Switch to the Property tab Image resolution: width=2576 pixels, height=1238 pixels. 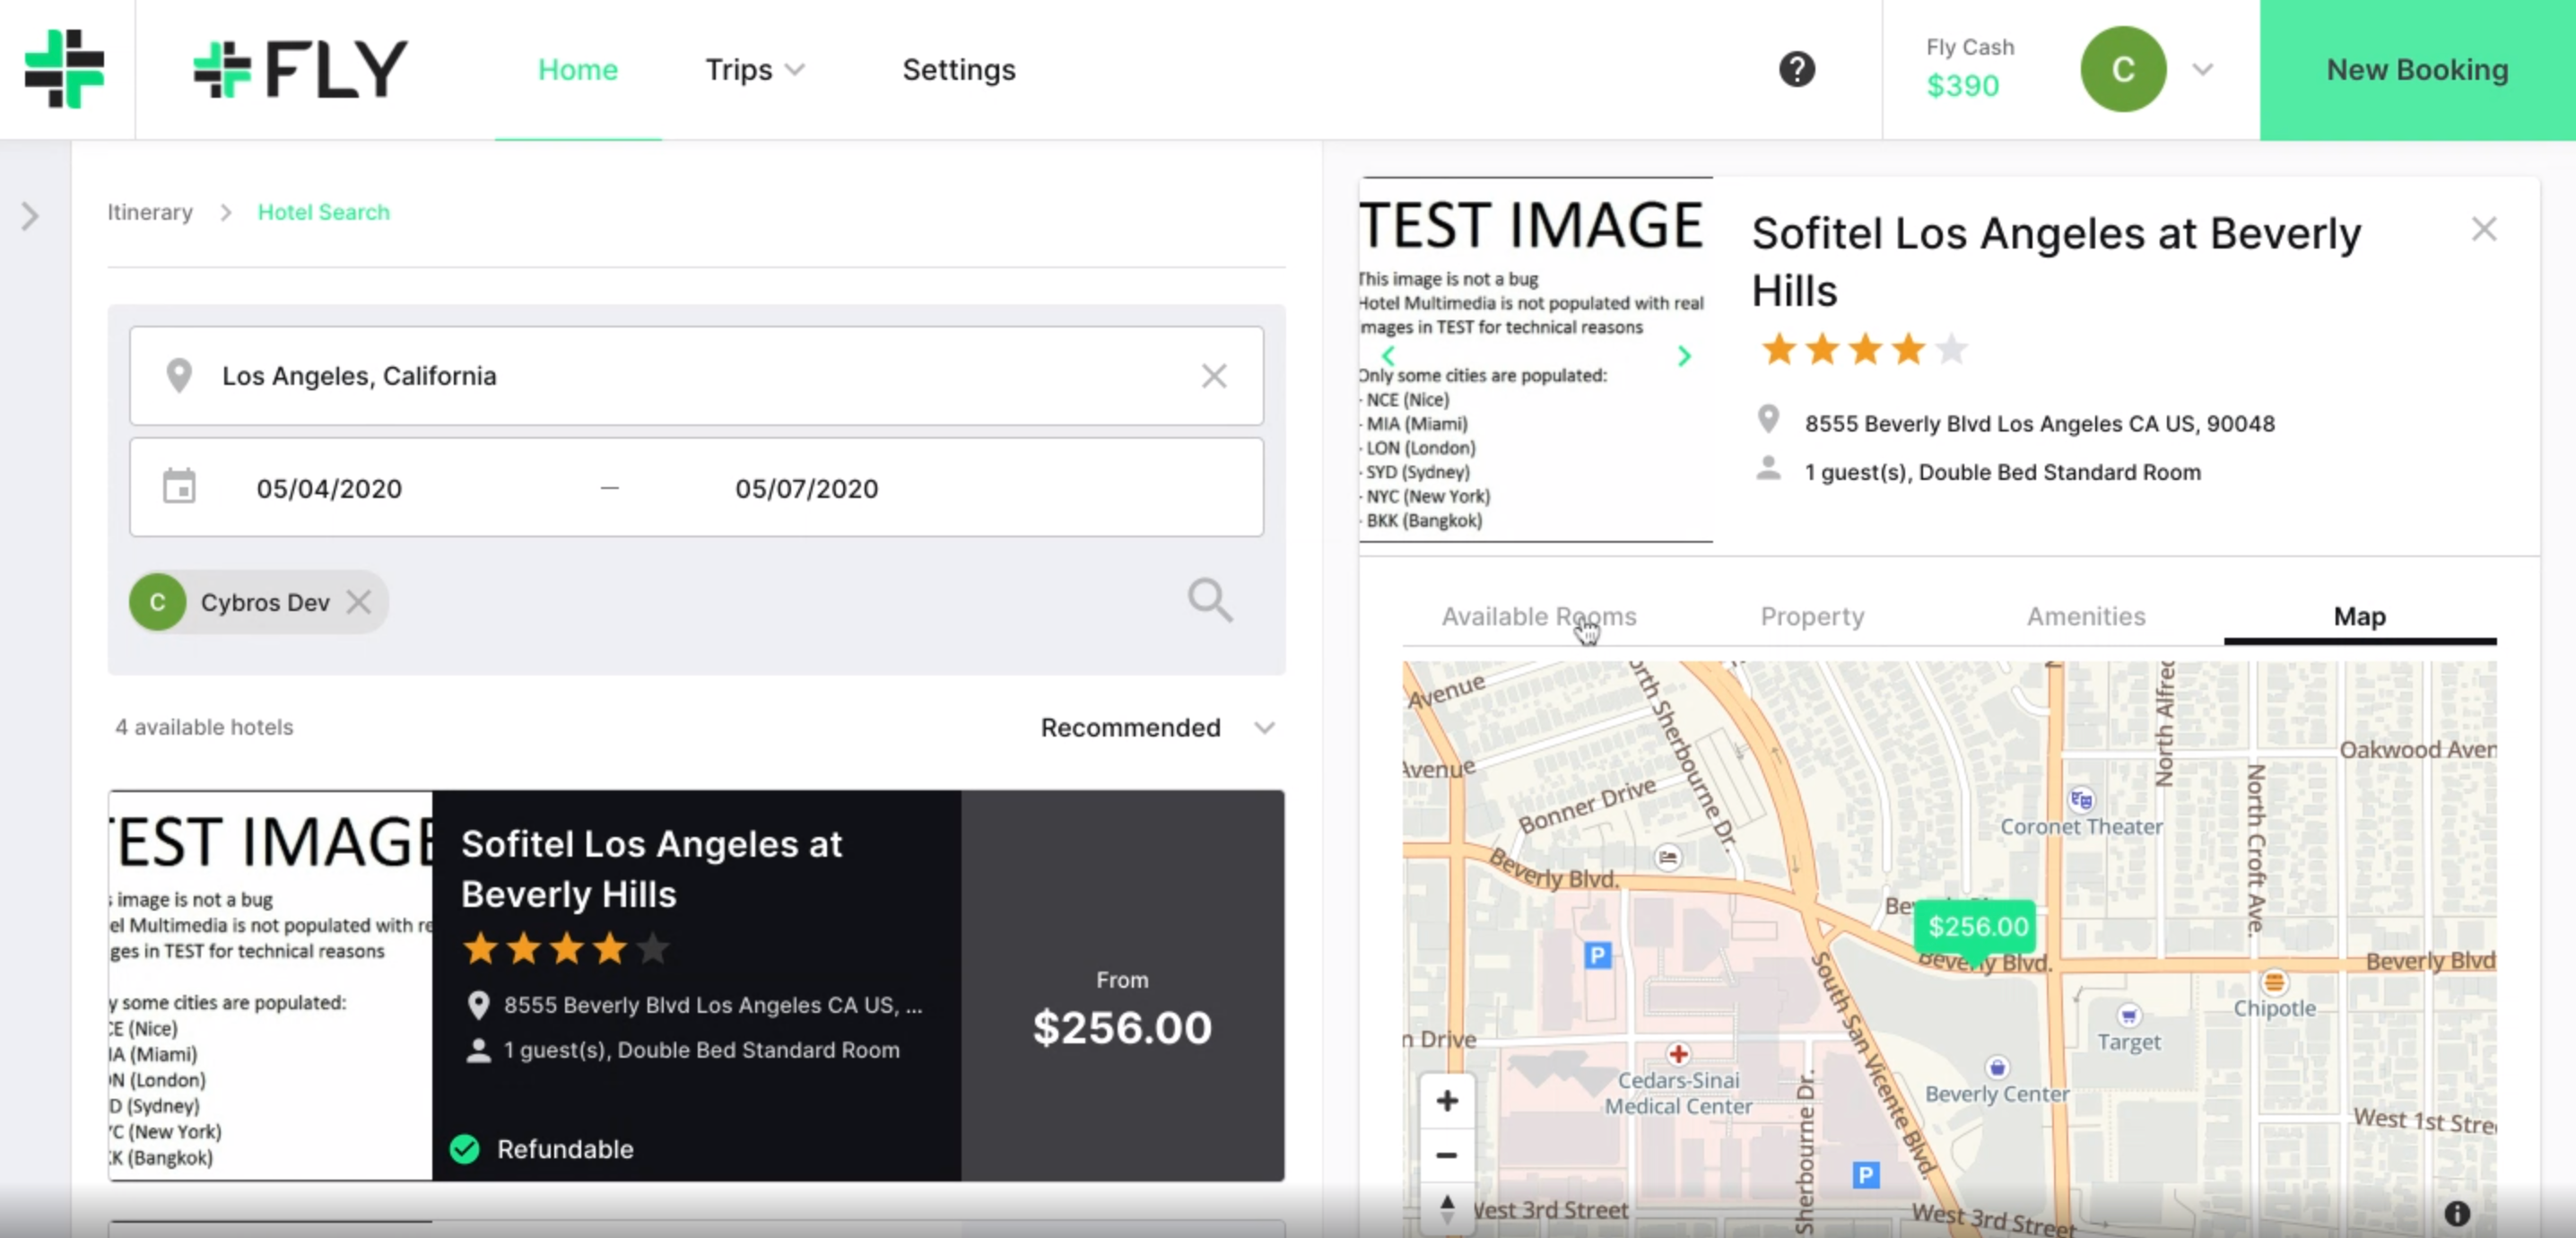pos(1812,617)
